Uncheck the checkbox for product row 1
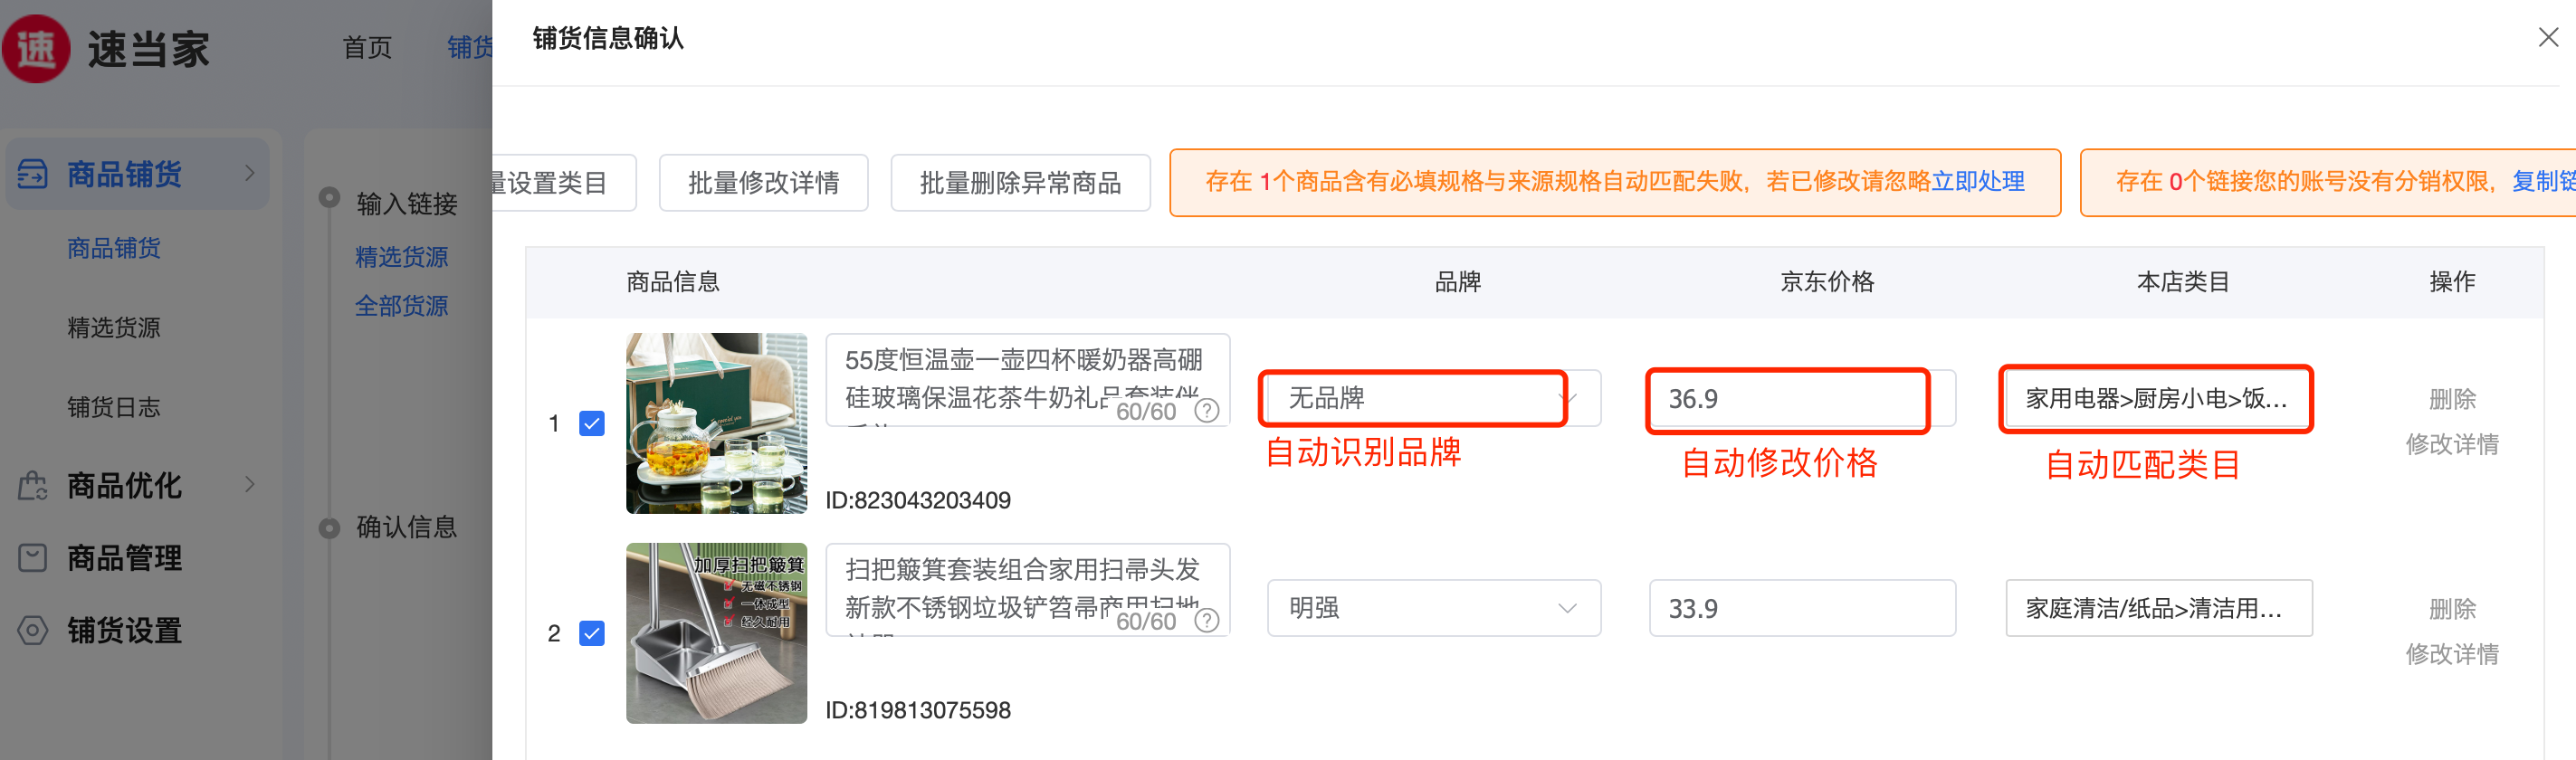The height and width of the screenshot is (760, 2576). (592, 423)
